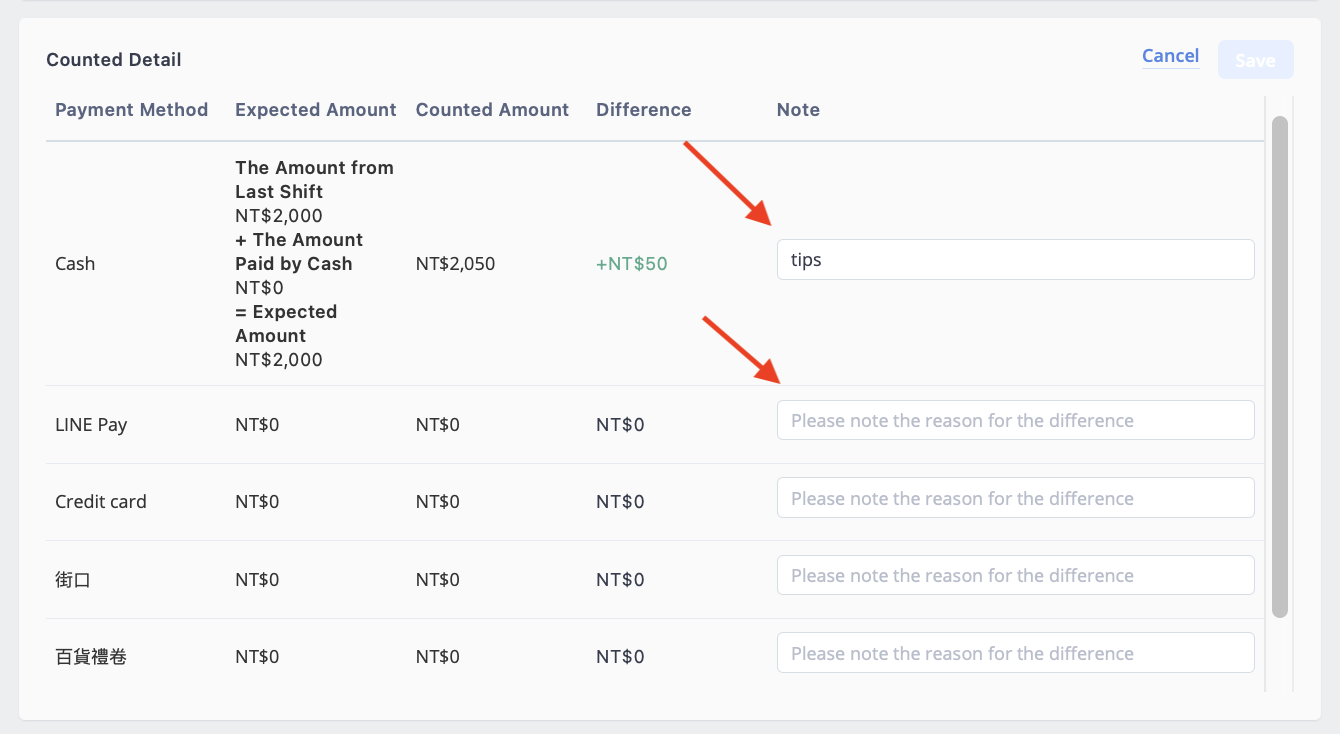Image resolution: width=1340 pixels, height=734 pixels.
Task: Focus the LINE Pay note field
Action: [1015, 420]
